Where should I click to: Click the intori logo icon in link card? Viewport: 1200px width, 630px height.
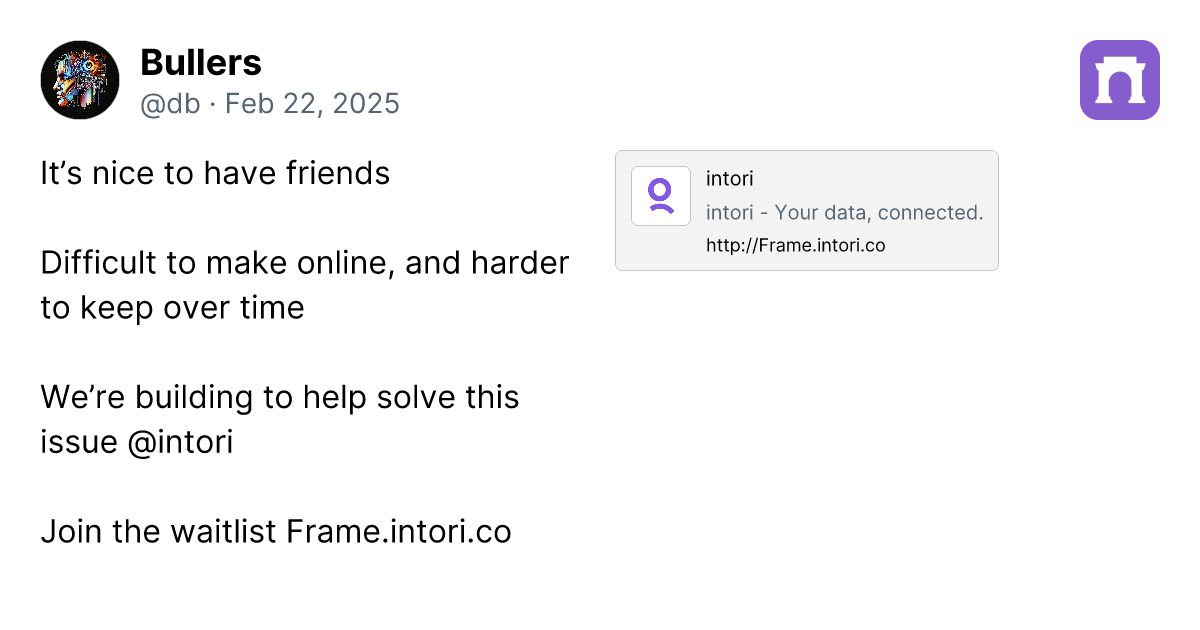660,196
